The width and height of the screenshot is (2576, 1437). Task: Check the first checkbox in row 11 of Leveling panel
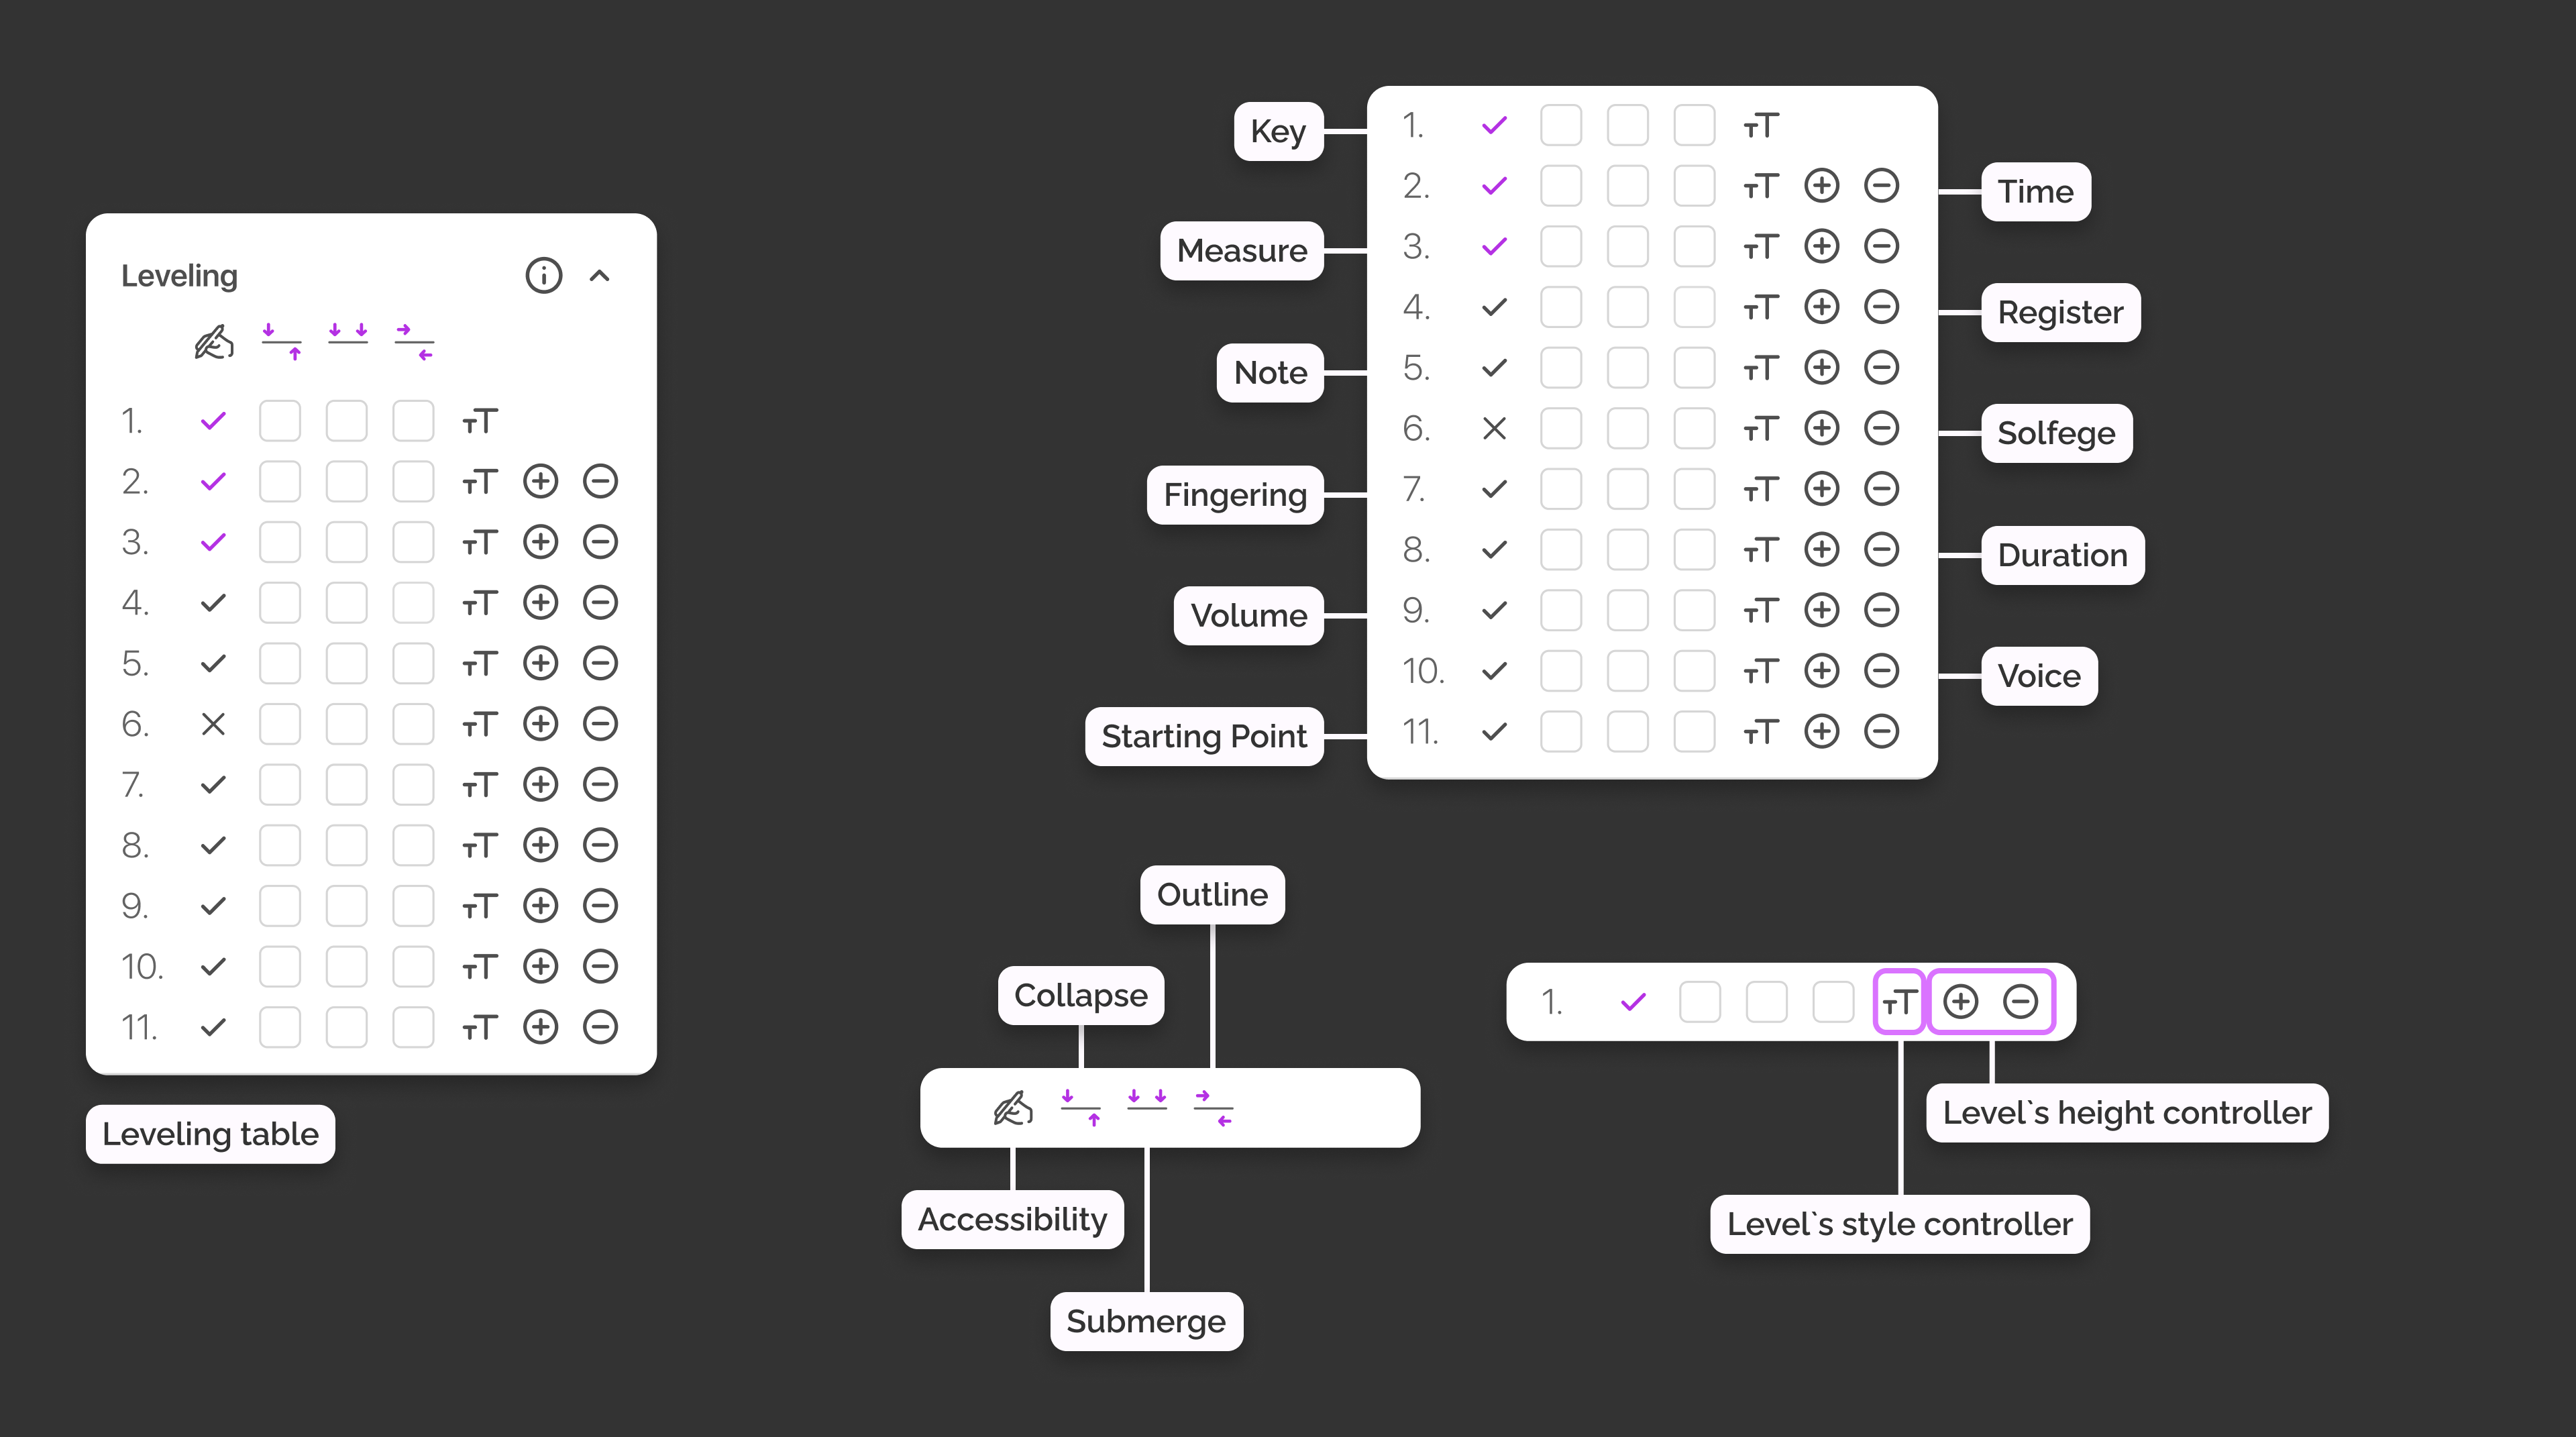[280, 1028]
